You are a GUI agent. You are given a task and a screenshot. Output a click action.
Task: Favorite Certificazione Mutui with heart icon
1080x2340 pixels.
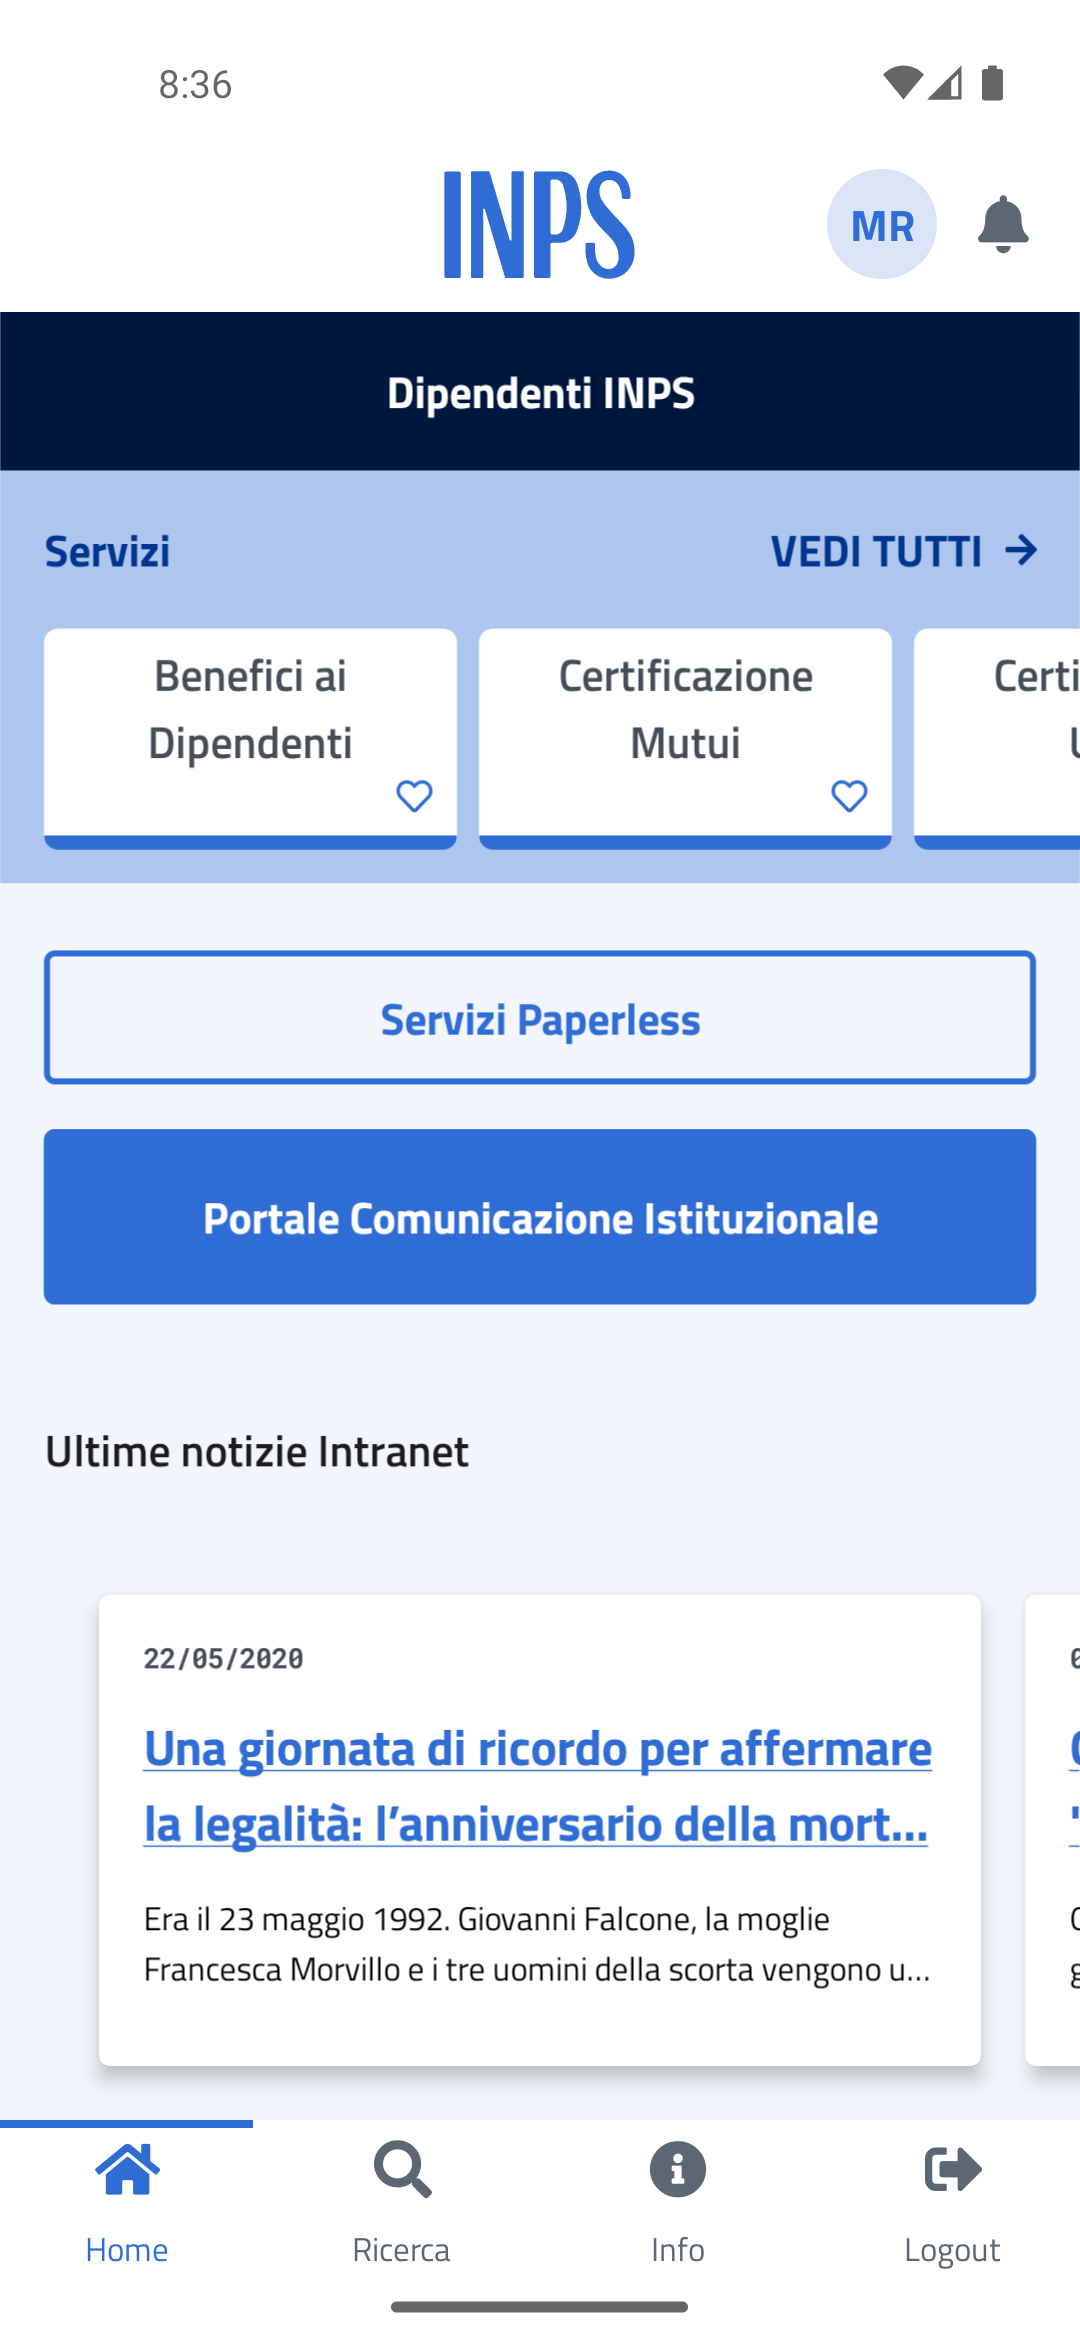pyautogui.click(x=849, y=796)
